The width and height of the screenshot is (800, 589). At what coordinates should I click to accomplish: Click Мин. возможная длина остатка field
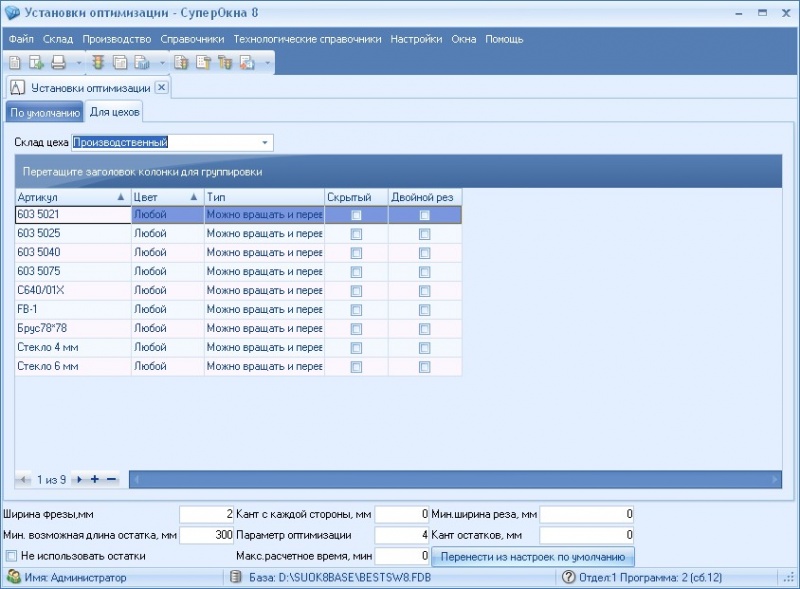click(x=207, y=535)
